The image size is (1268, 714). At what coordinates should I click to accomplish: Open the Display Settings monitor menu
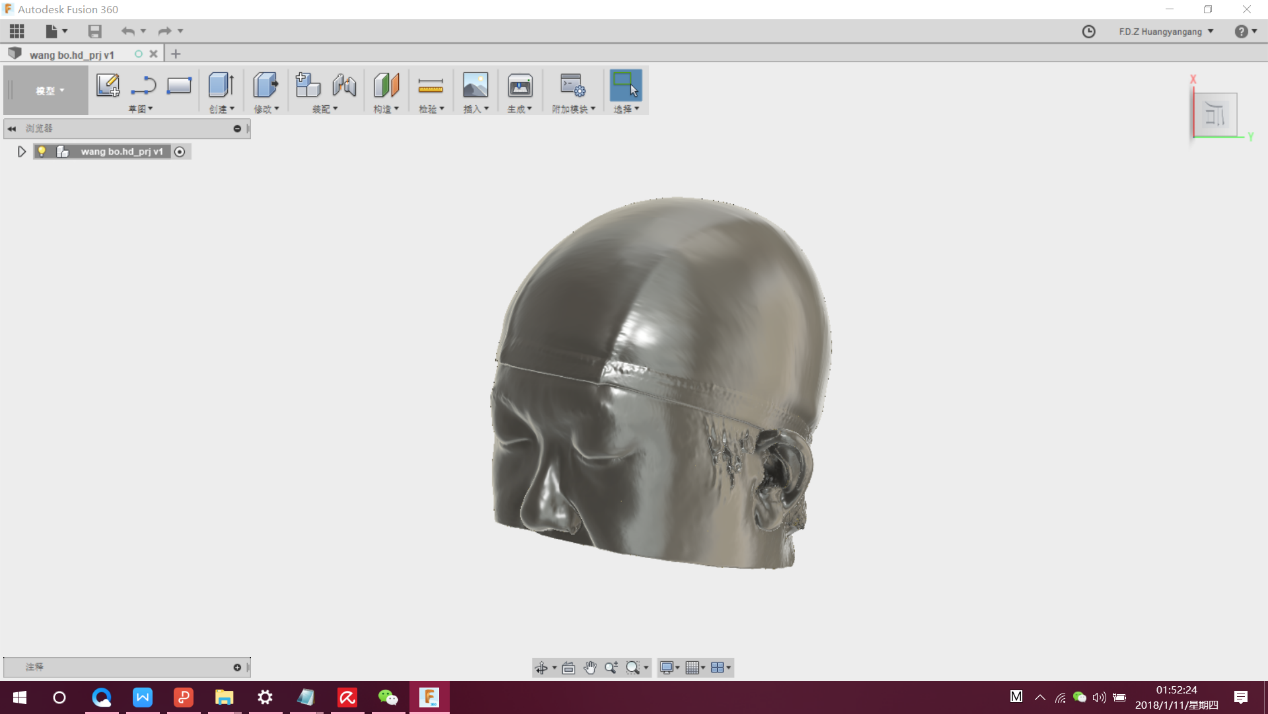tap(669, 668)
